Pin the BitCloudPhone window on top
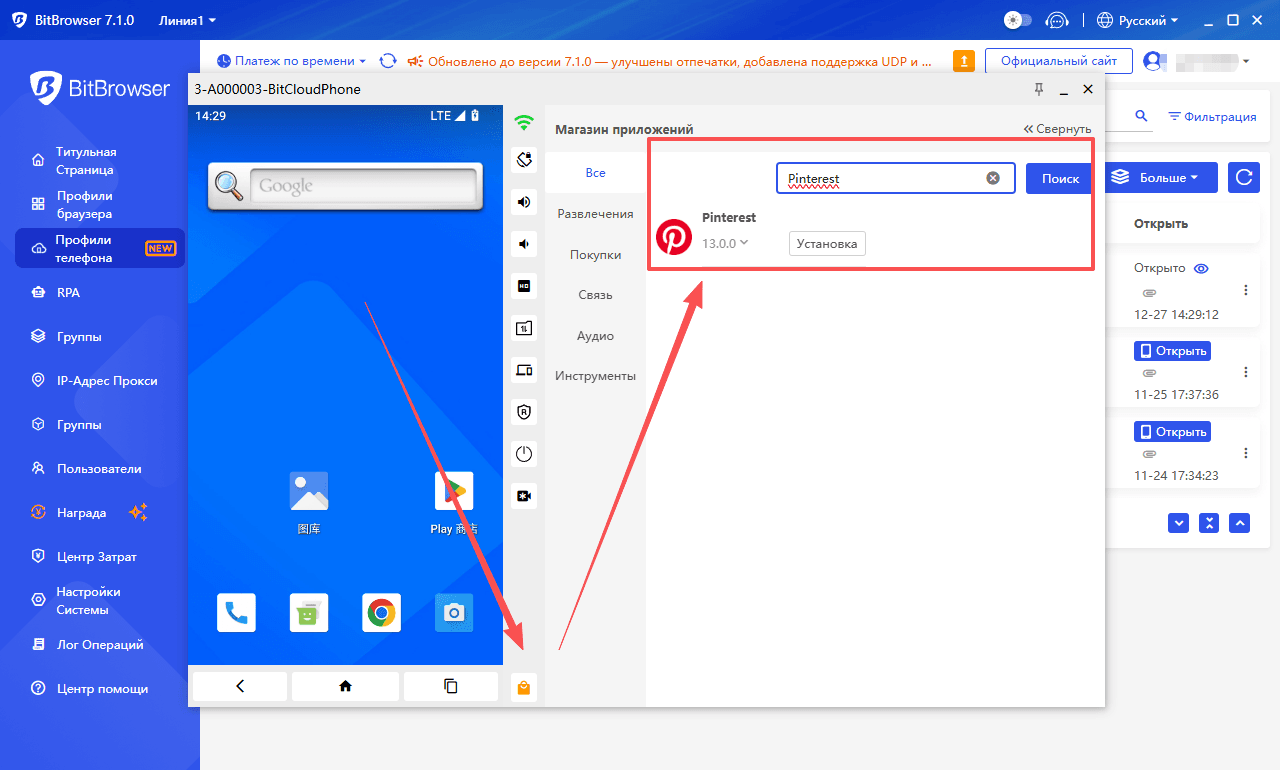 pos(1038,89)
